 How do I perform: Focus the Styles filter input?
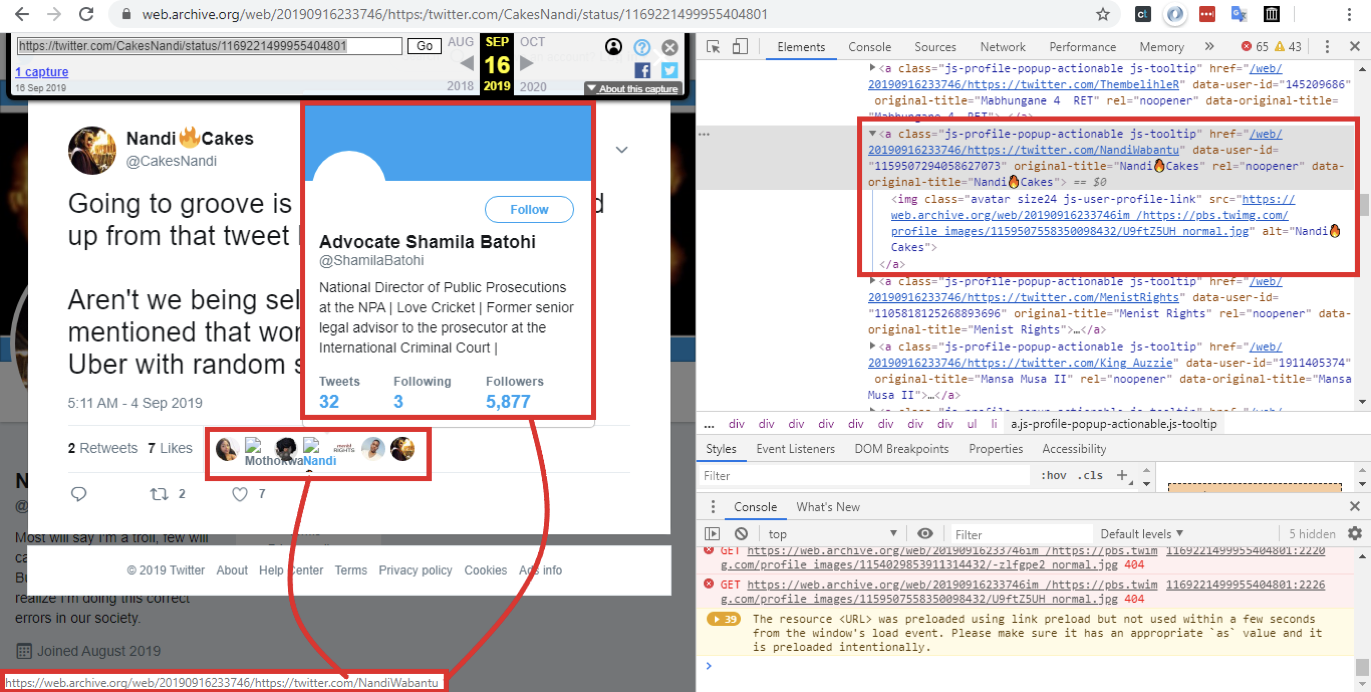(x=865, y=475)
